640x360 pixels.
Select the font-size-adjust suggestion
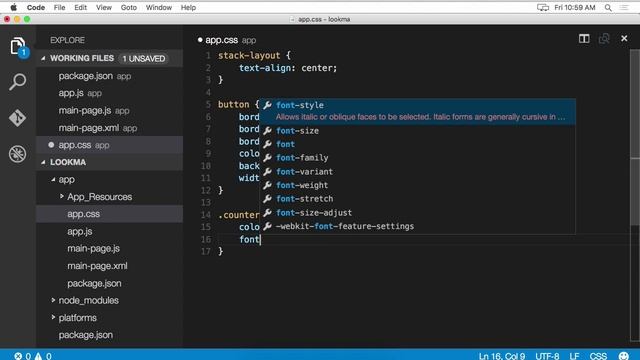click(418, 212)
